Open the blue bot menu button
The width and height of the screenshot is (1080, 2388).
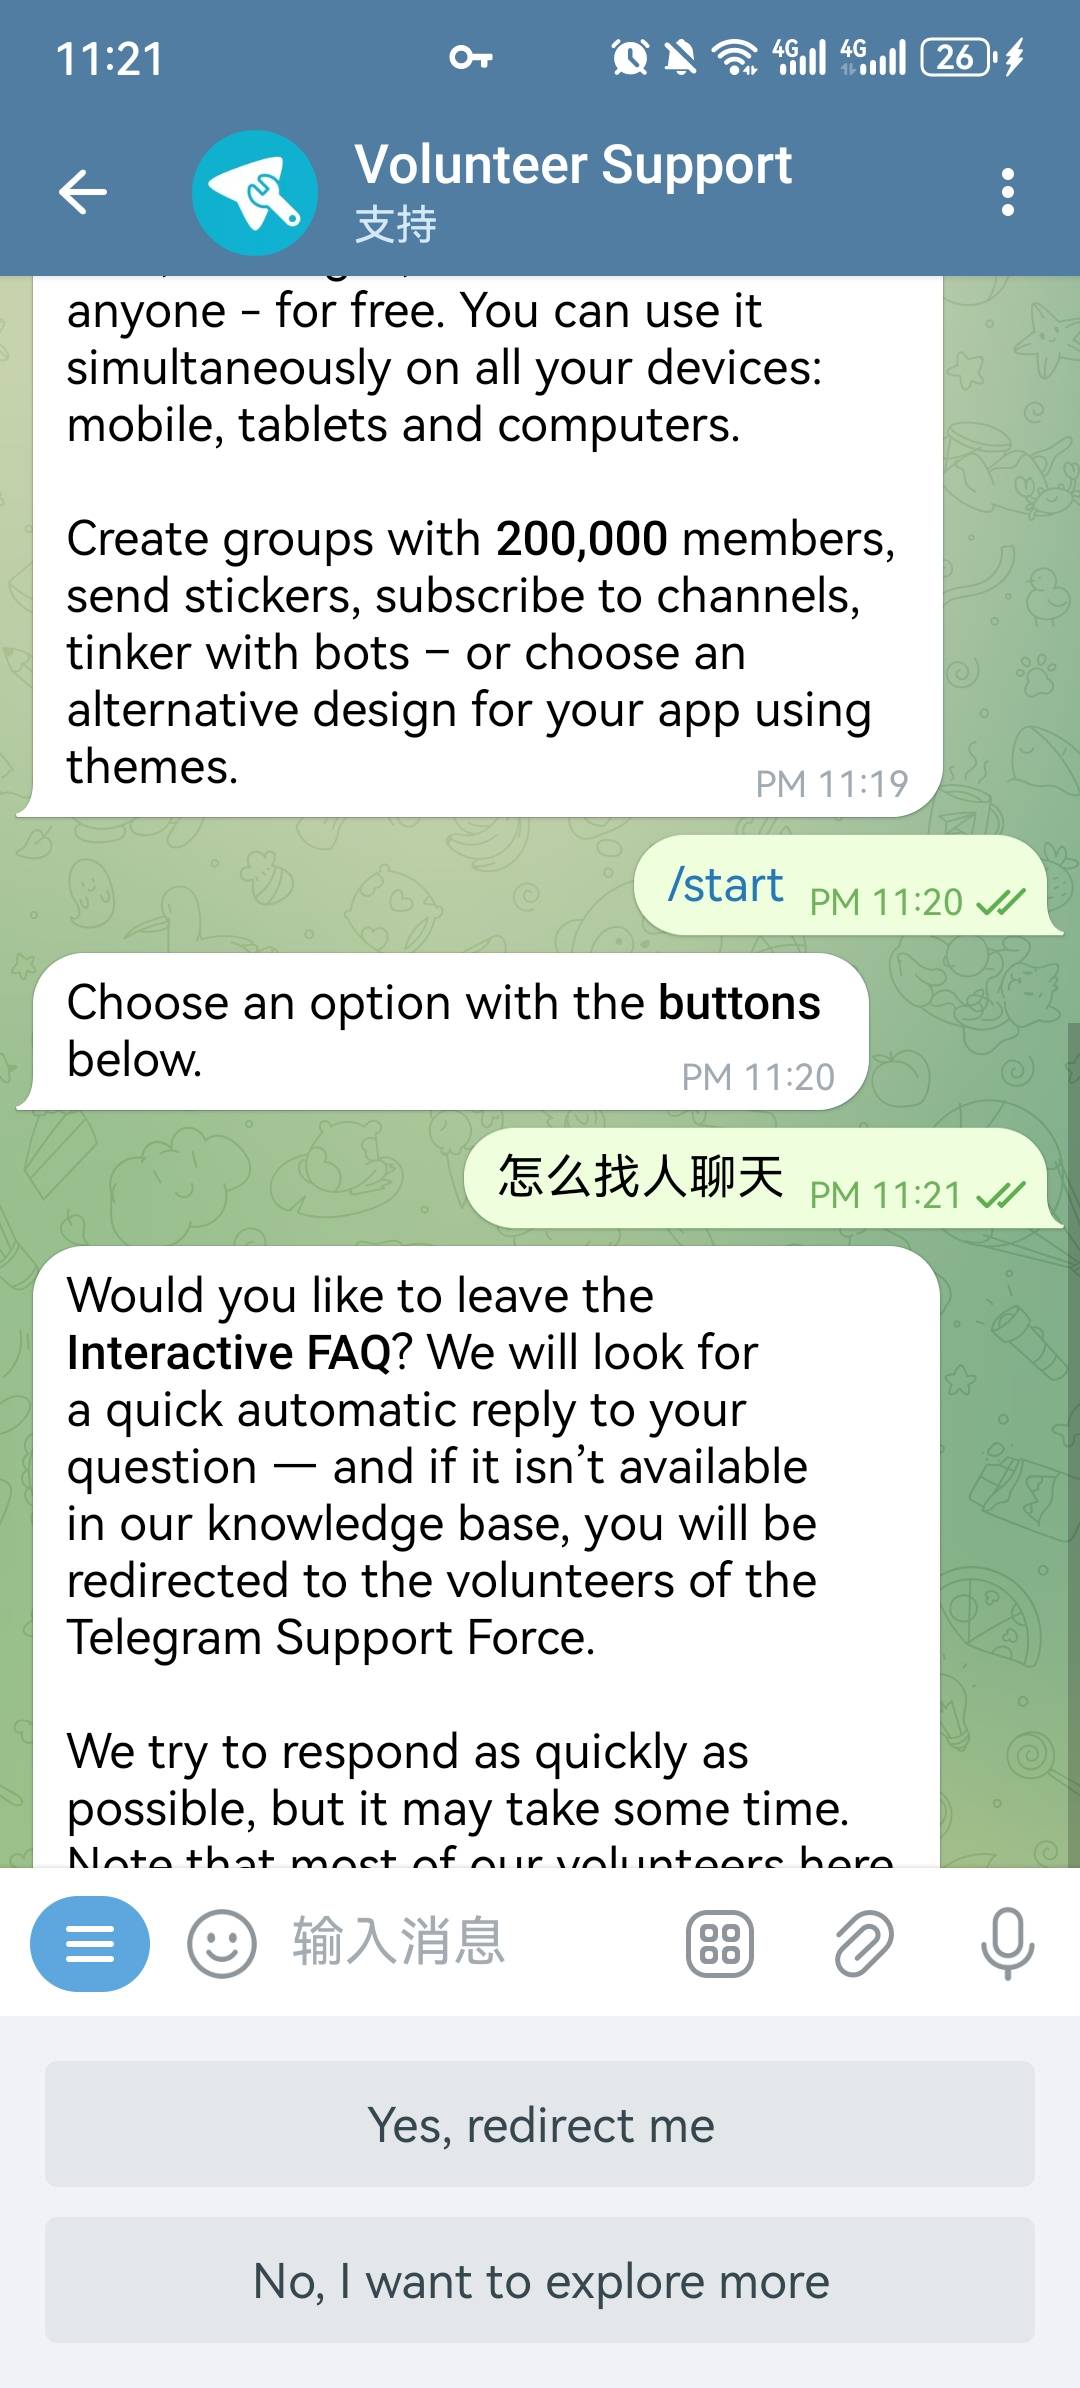[90, 1944]
